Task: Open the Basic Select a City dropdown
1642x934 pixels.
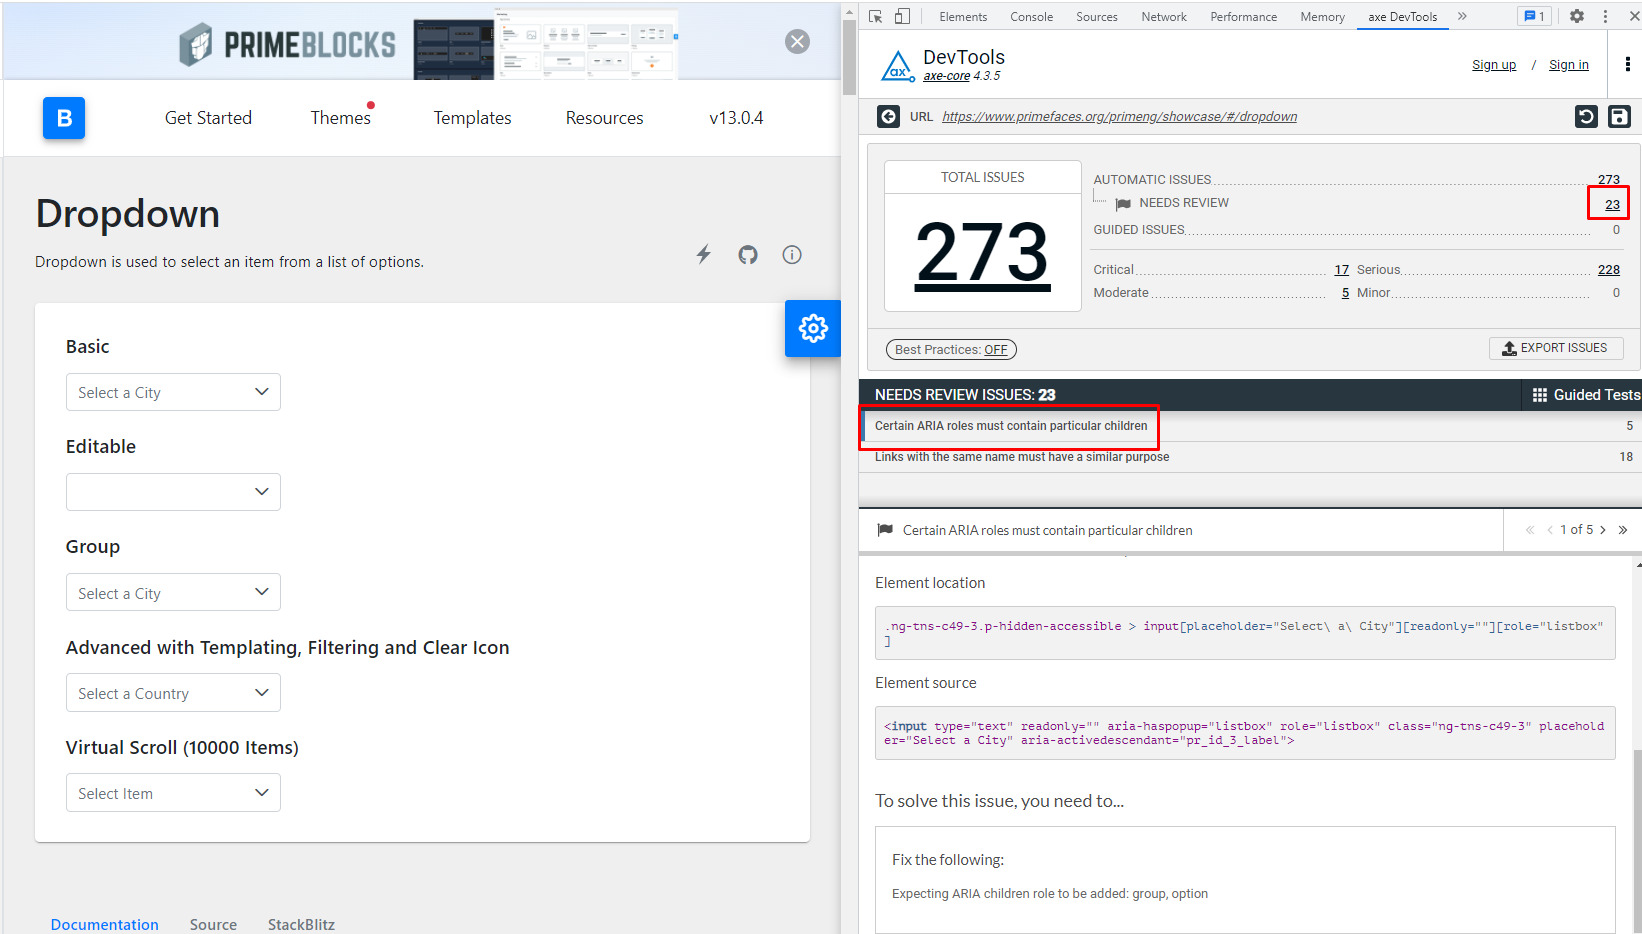Action: coord(172,392)
